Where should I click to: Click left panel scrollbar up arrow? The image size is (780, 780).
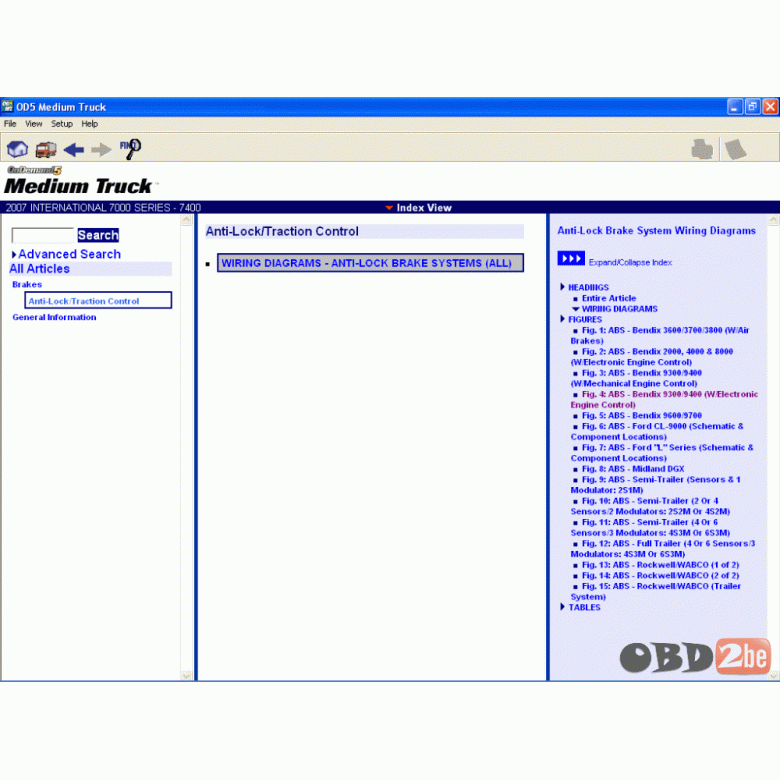(186, 219)
